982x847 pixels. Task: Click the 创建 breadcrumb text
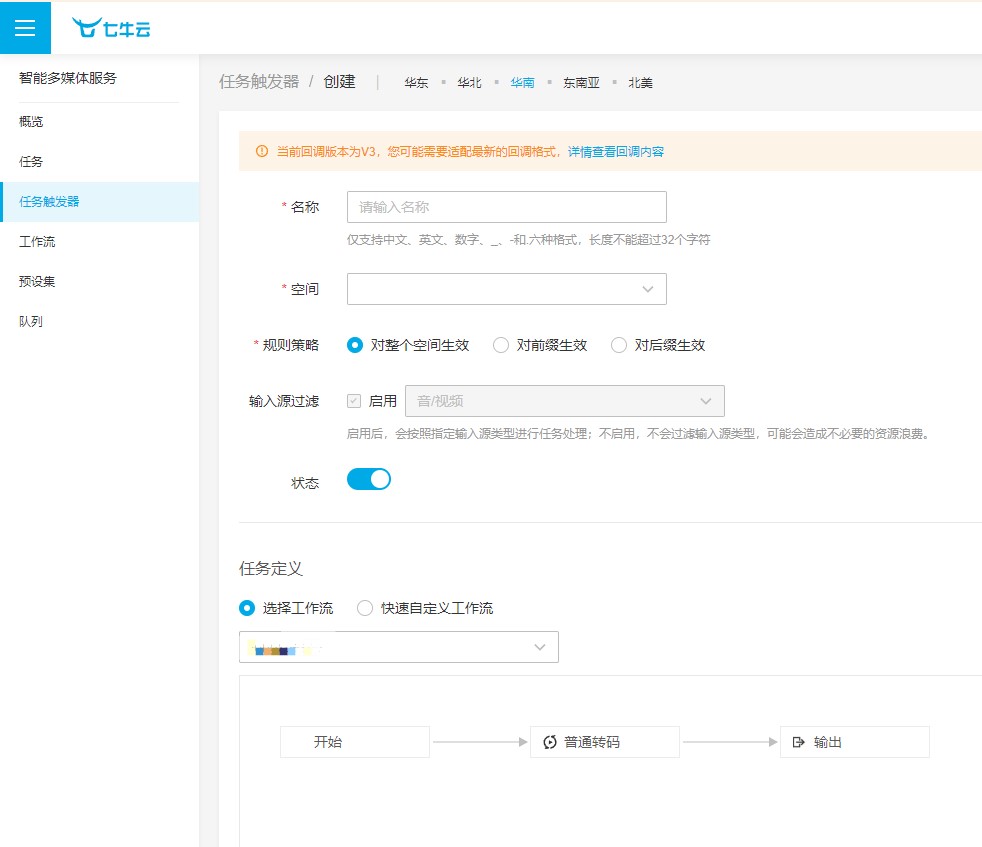[x=339, y=81]
